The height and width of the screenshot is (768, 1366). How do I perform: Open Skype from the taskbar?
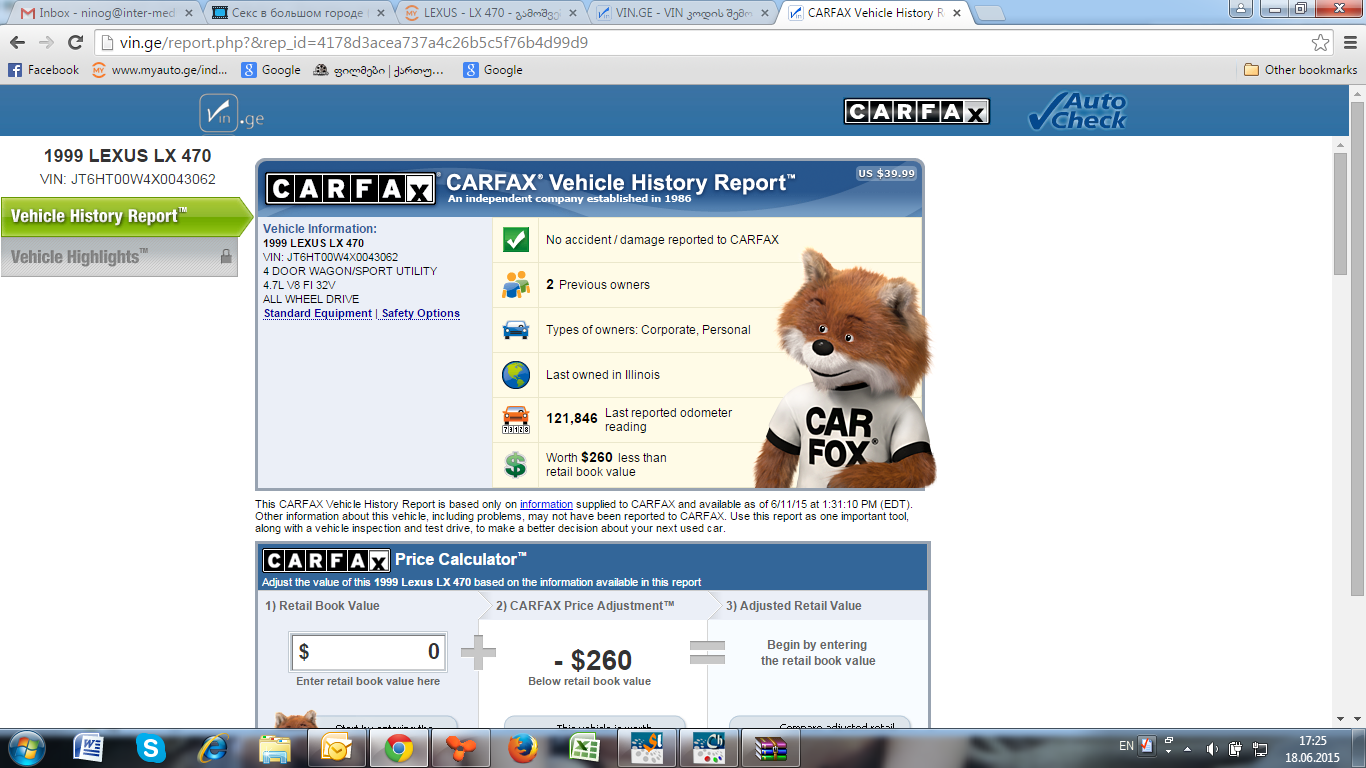point(151,748)
